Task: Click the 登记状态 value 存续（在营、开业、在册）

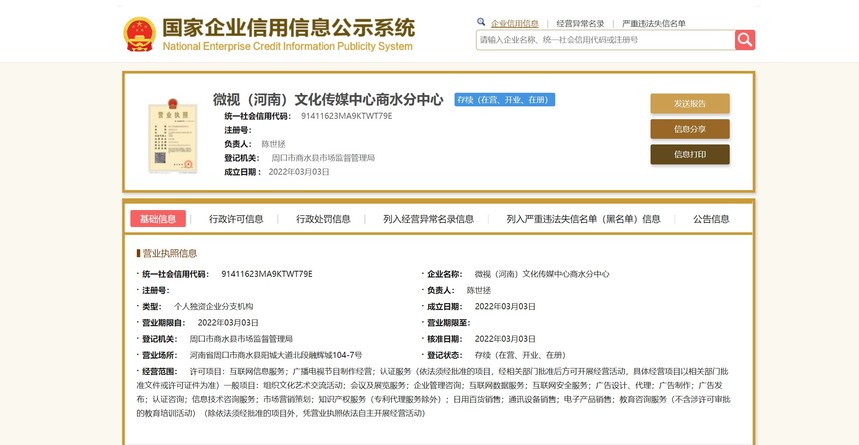Action: pyautogui.click(x=520, y=355)
